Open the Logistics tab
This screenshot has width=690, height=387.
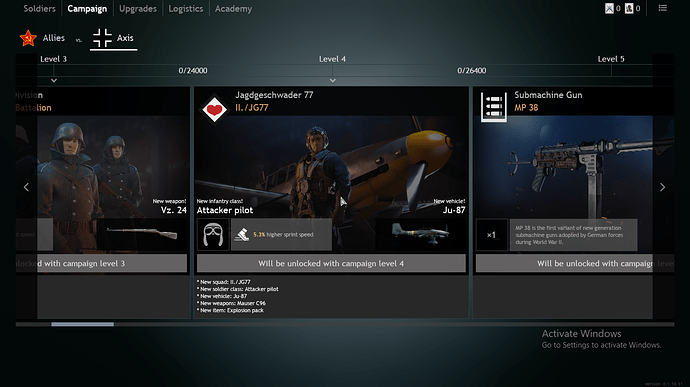[x=186, y=9]
